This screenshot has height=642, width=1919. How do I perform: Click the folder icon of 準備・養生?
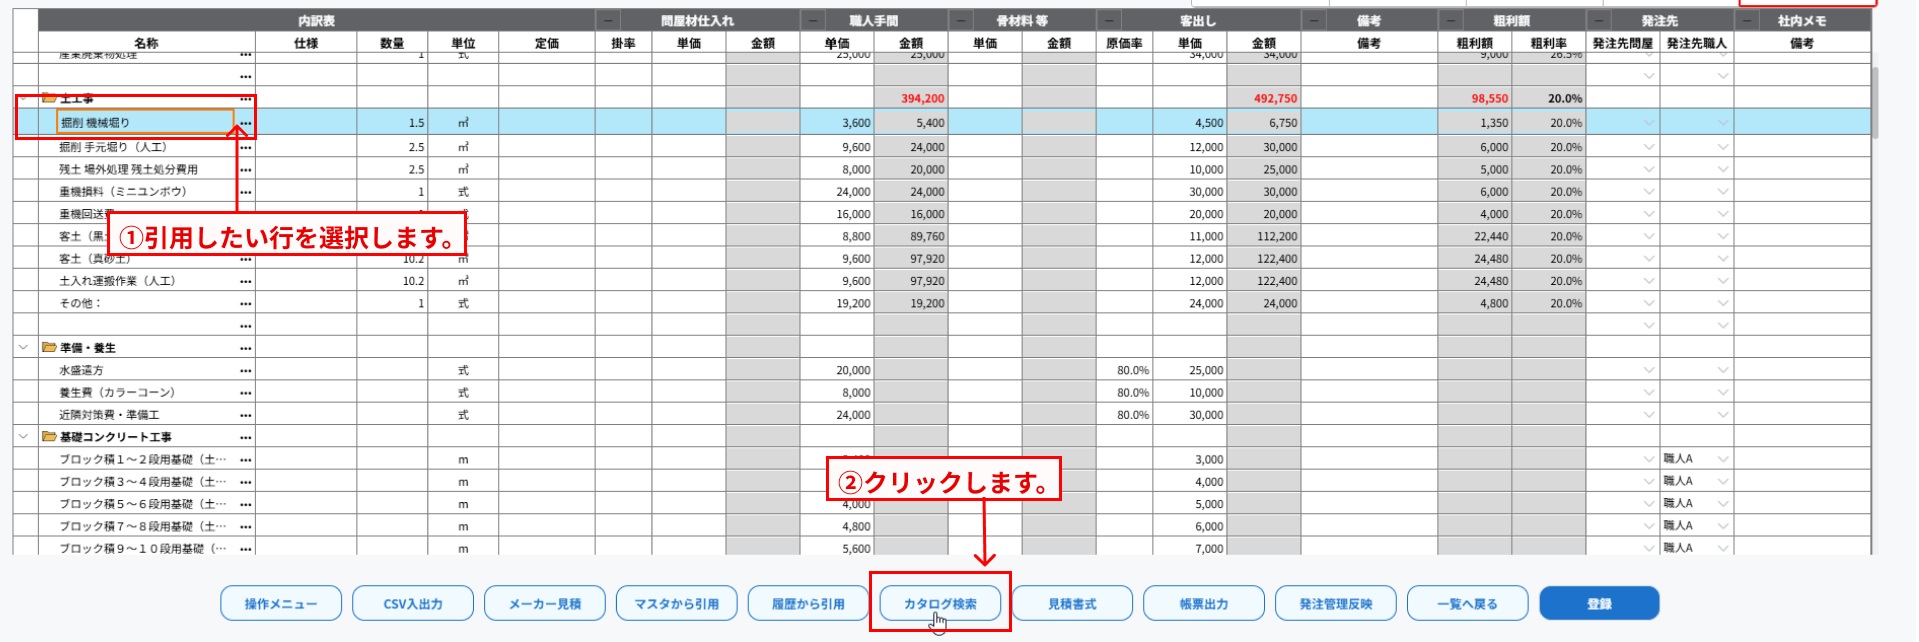click(49, 347)
